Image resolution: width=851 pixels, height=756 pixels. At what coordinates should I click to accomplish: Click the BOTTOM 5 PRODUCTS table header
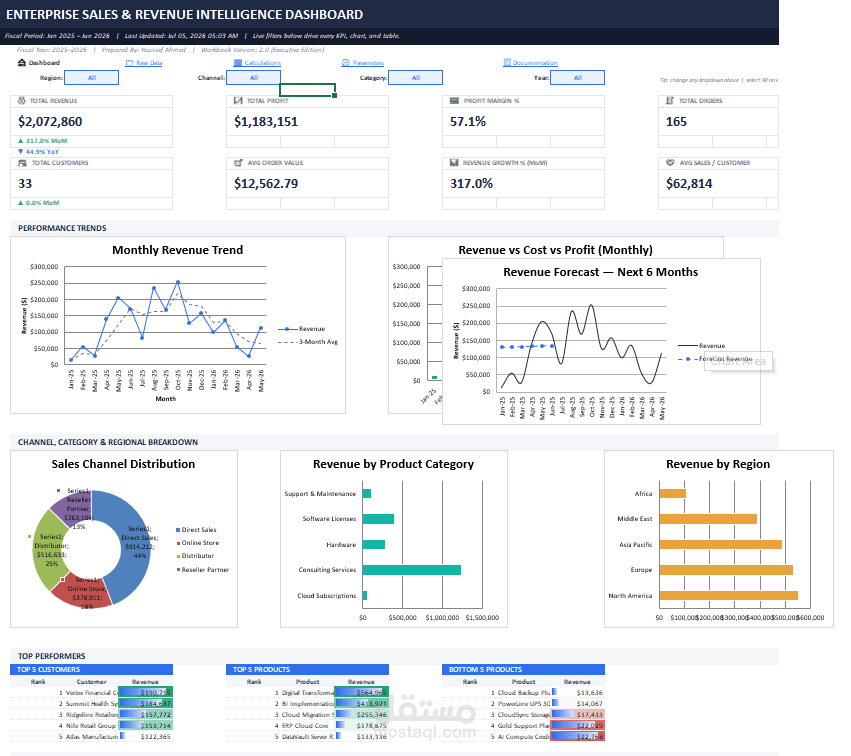click(x=523, y=669)
